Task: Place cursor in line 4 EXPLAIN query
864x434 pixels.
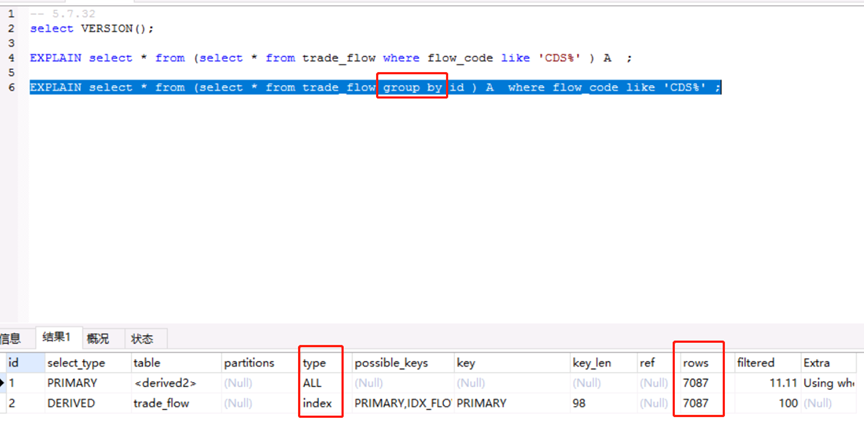Action: (331, 58)
